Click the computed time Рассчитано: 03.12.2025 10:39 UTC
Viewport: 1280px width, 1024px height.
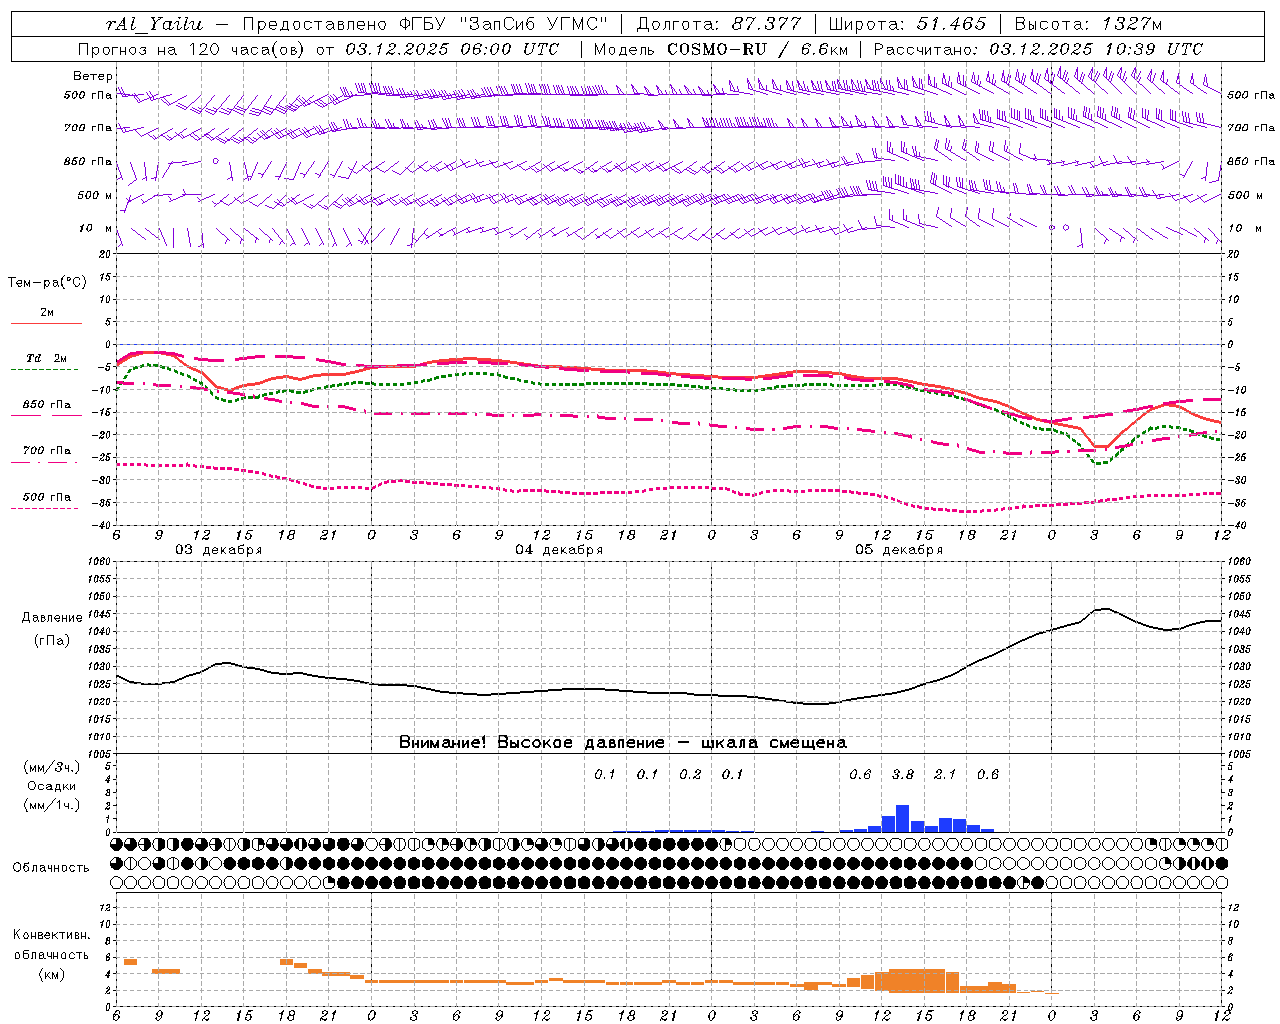click(1038, 49)
